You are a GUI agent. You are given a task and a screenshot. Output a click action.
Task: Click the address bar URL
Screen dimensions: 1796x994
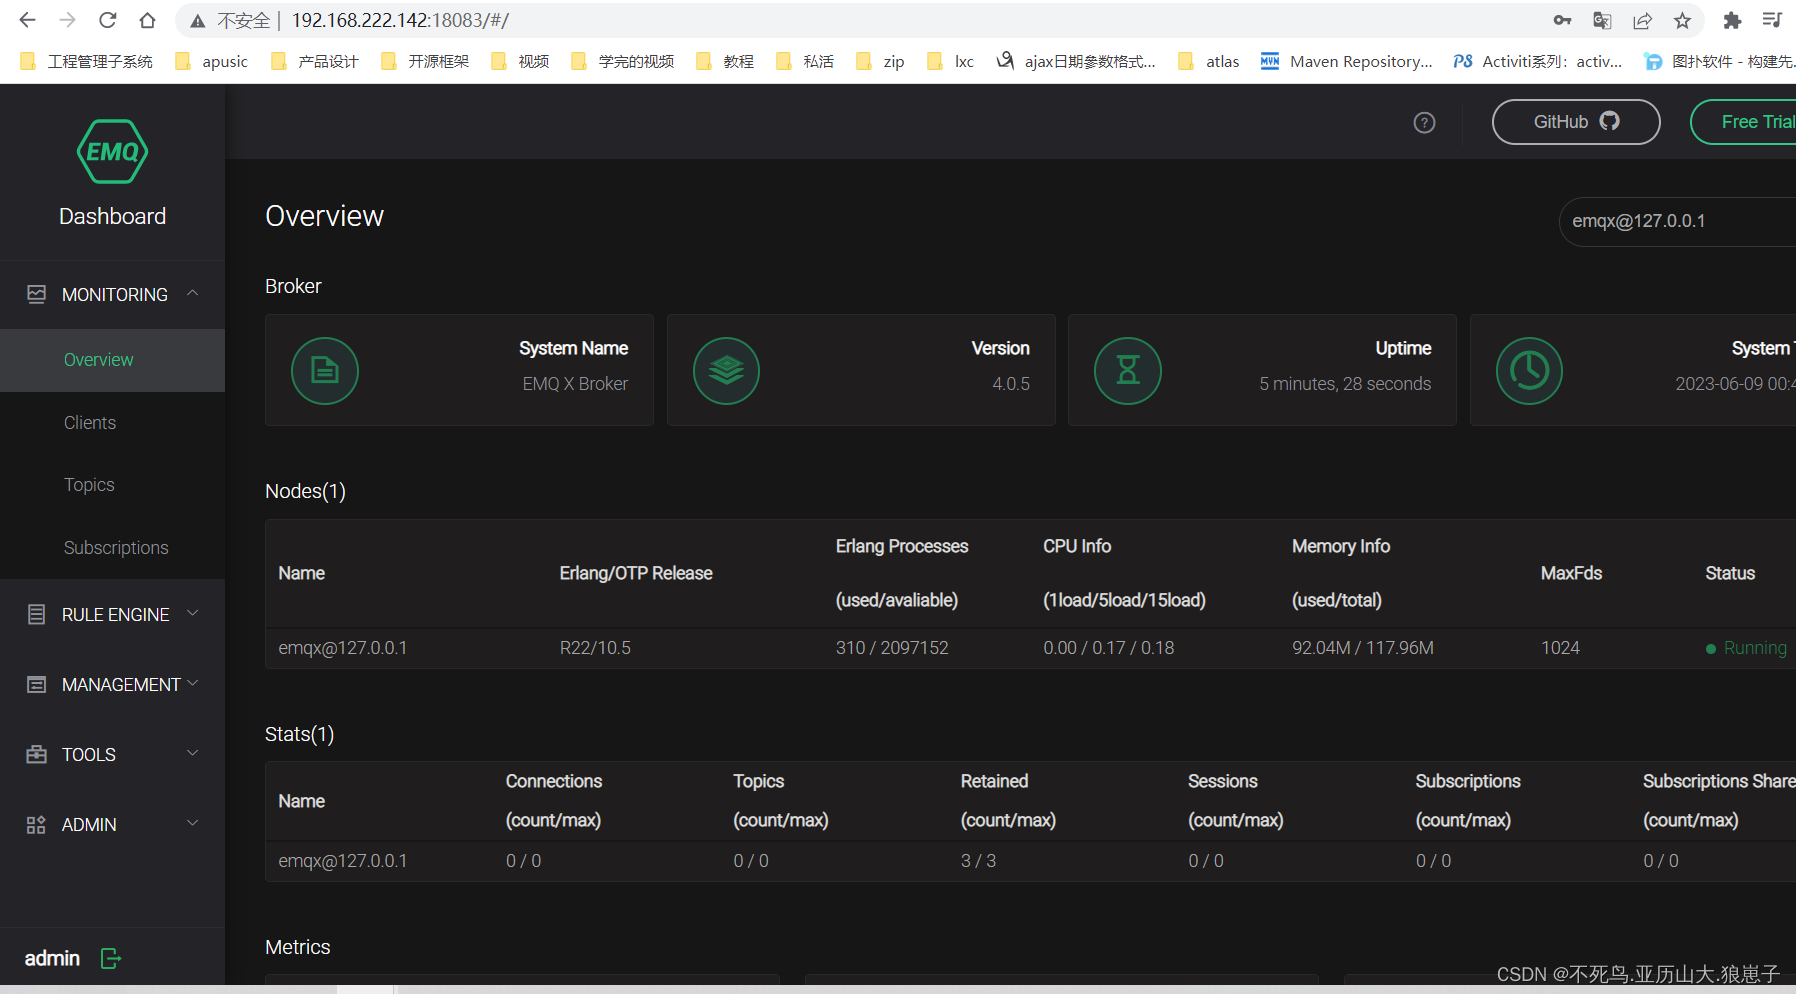click(x=400, y=20)
